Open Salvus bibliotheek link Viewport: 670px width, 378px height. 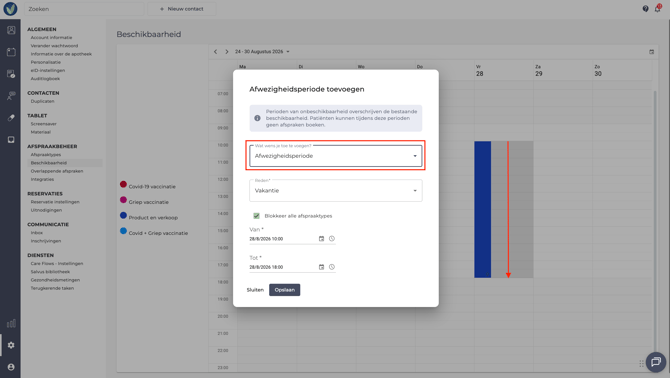(x=50, y=272)
